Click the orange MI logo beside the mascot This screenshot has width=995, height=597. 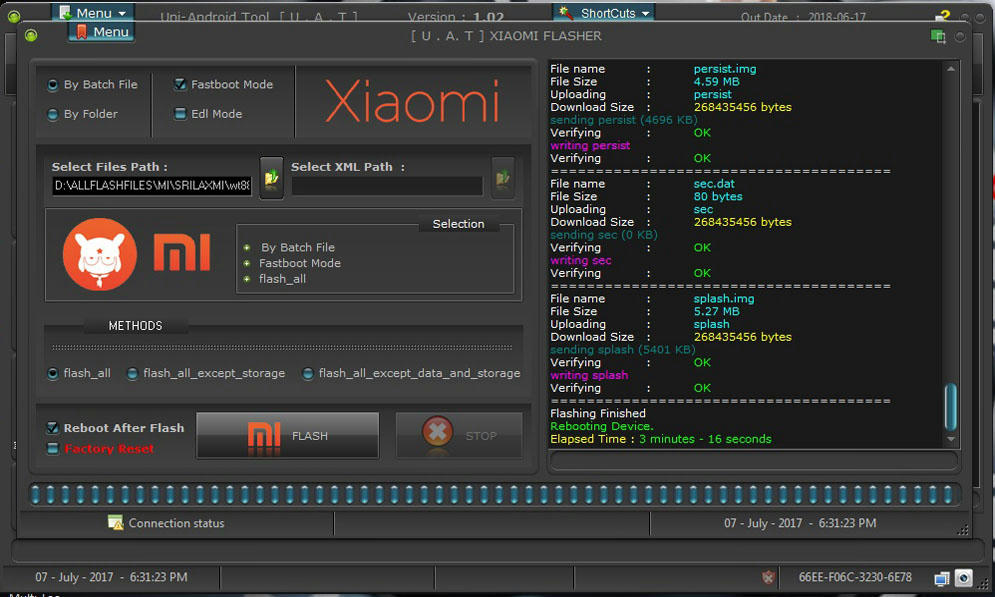click(182, 252)
